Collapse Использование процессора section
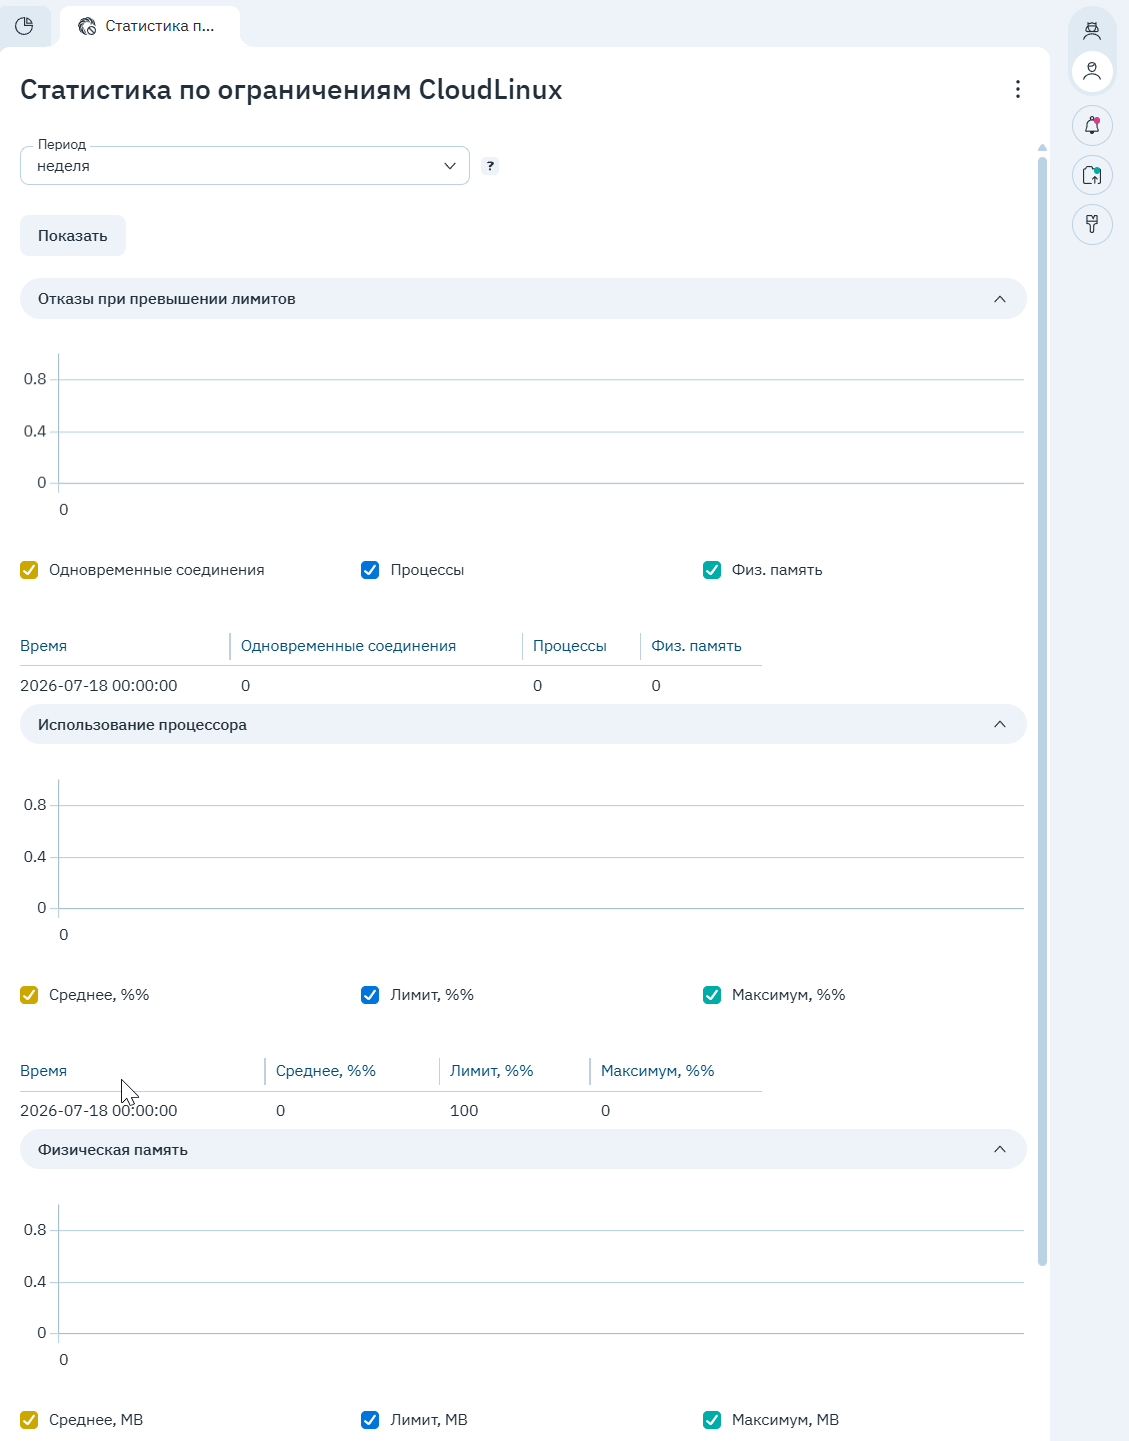Screen dimensions: 1129x1441 [523, 724]
